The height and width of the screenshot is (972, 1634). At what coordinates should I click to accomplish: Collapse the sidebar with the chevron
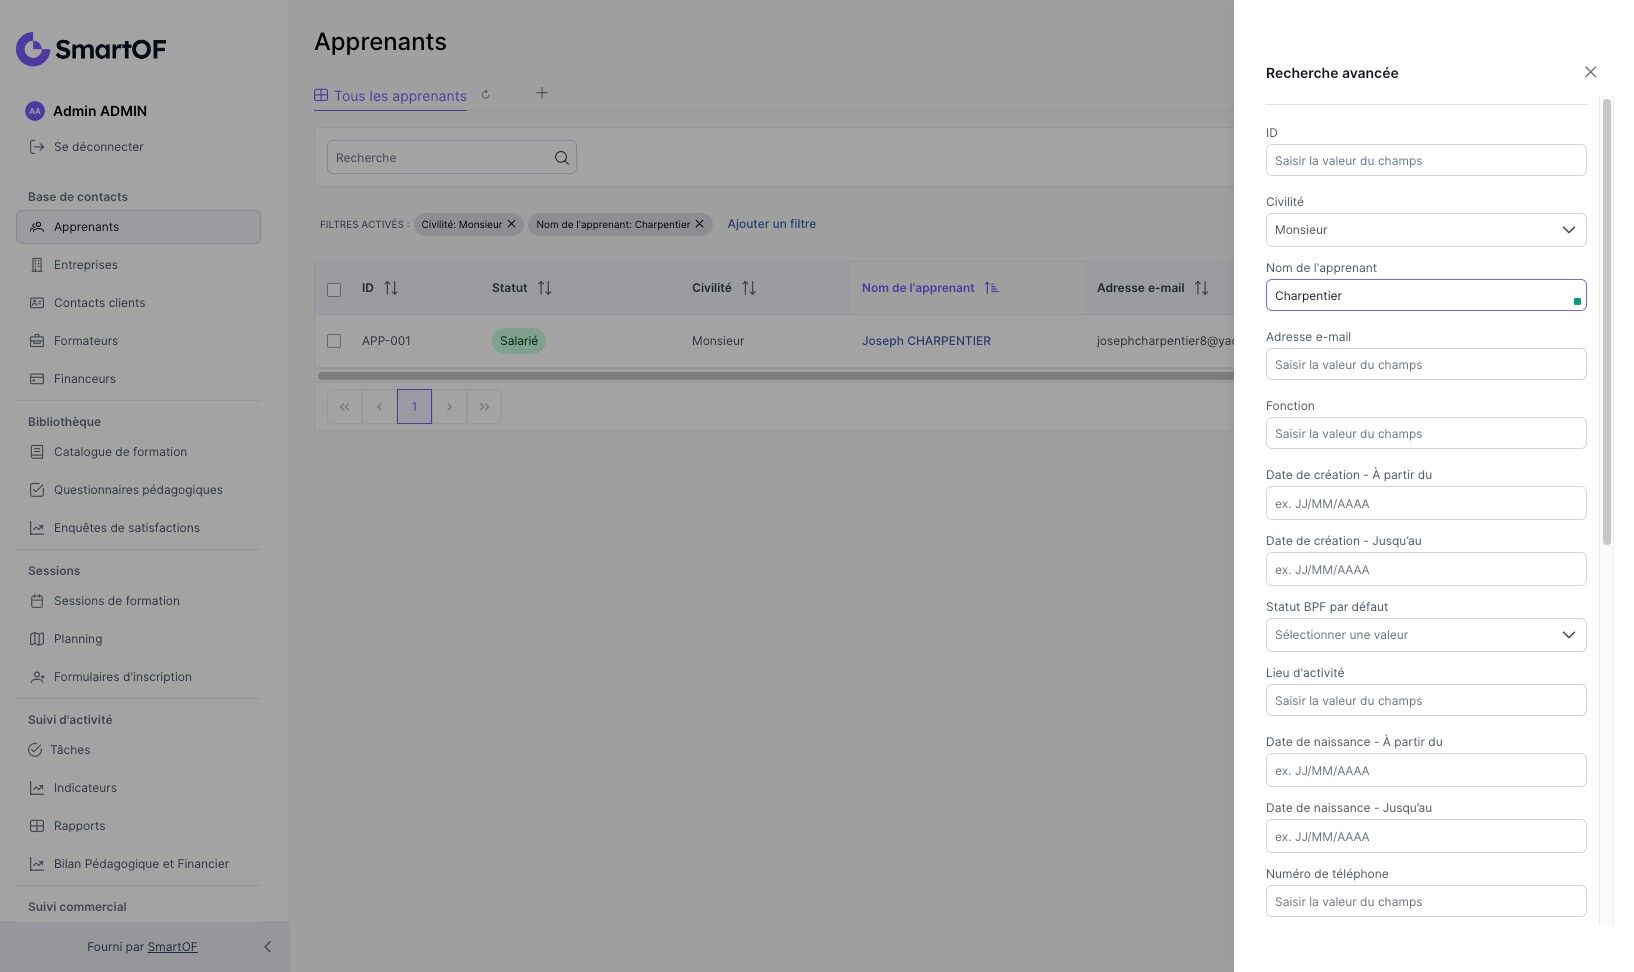pyautogui.click(x=267, y=947)
